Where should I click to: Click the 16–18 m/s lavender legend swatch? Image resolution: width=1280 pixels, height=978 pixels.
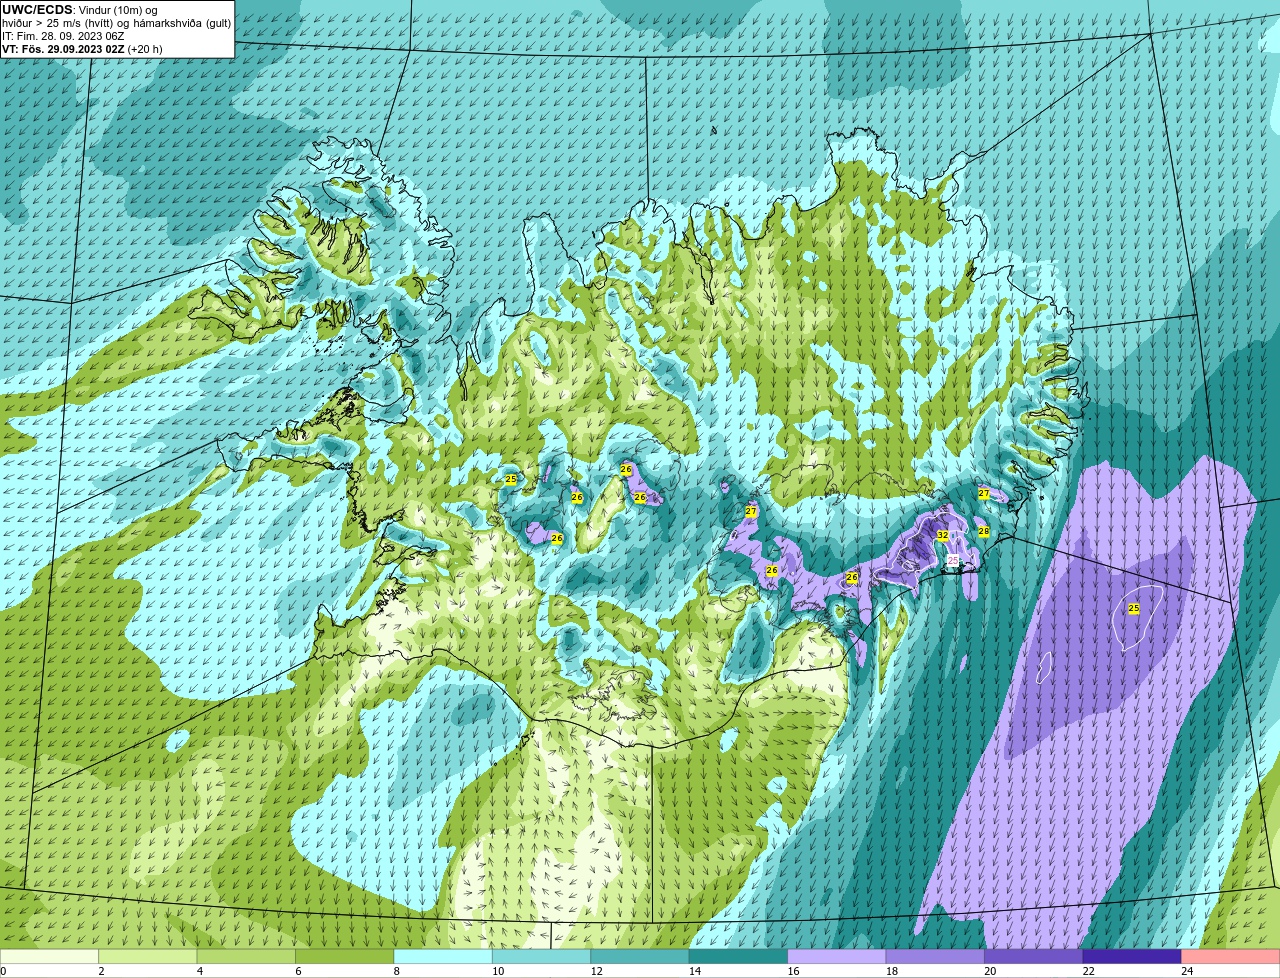click(x=837, y=956)
